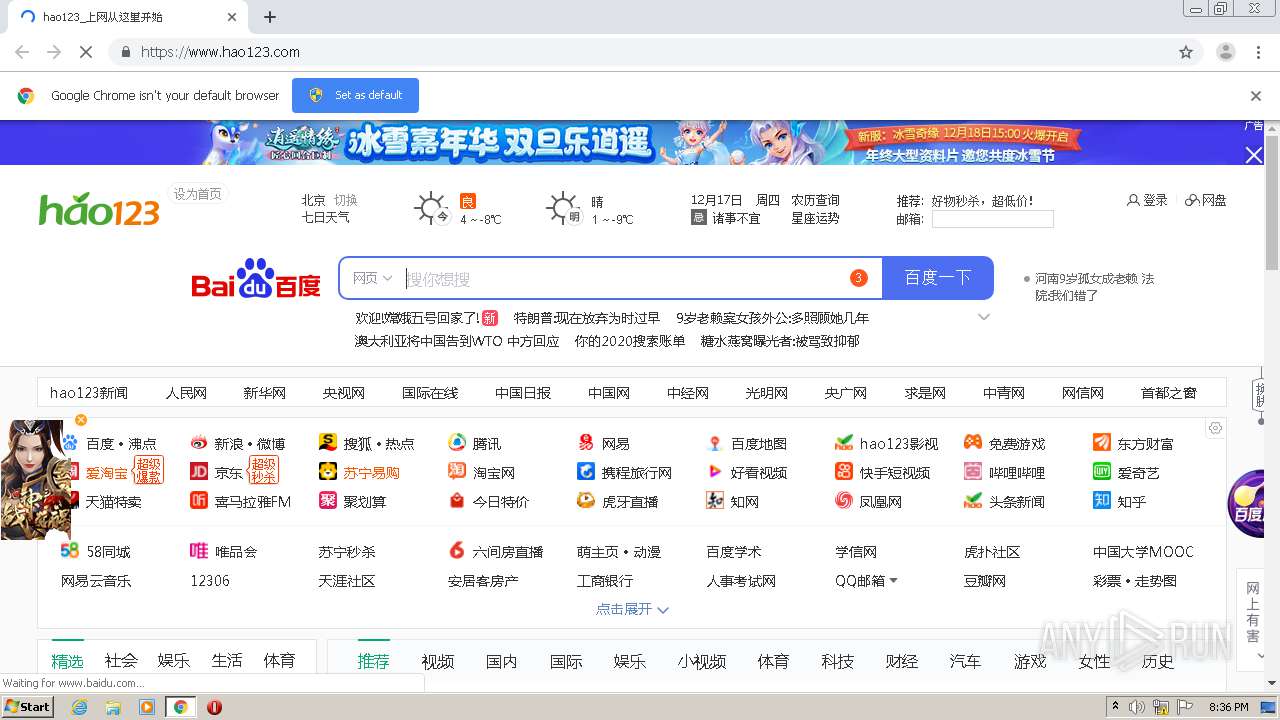The height and width of the screenshot is (720, 1280).
Task: Open the Ctrip travel icon
Action: pyautogui.click(x=586, y=472)
